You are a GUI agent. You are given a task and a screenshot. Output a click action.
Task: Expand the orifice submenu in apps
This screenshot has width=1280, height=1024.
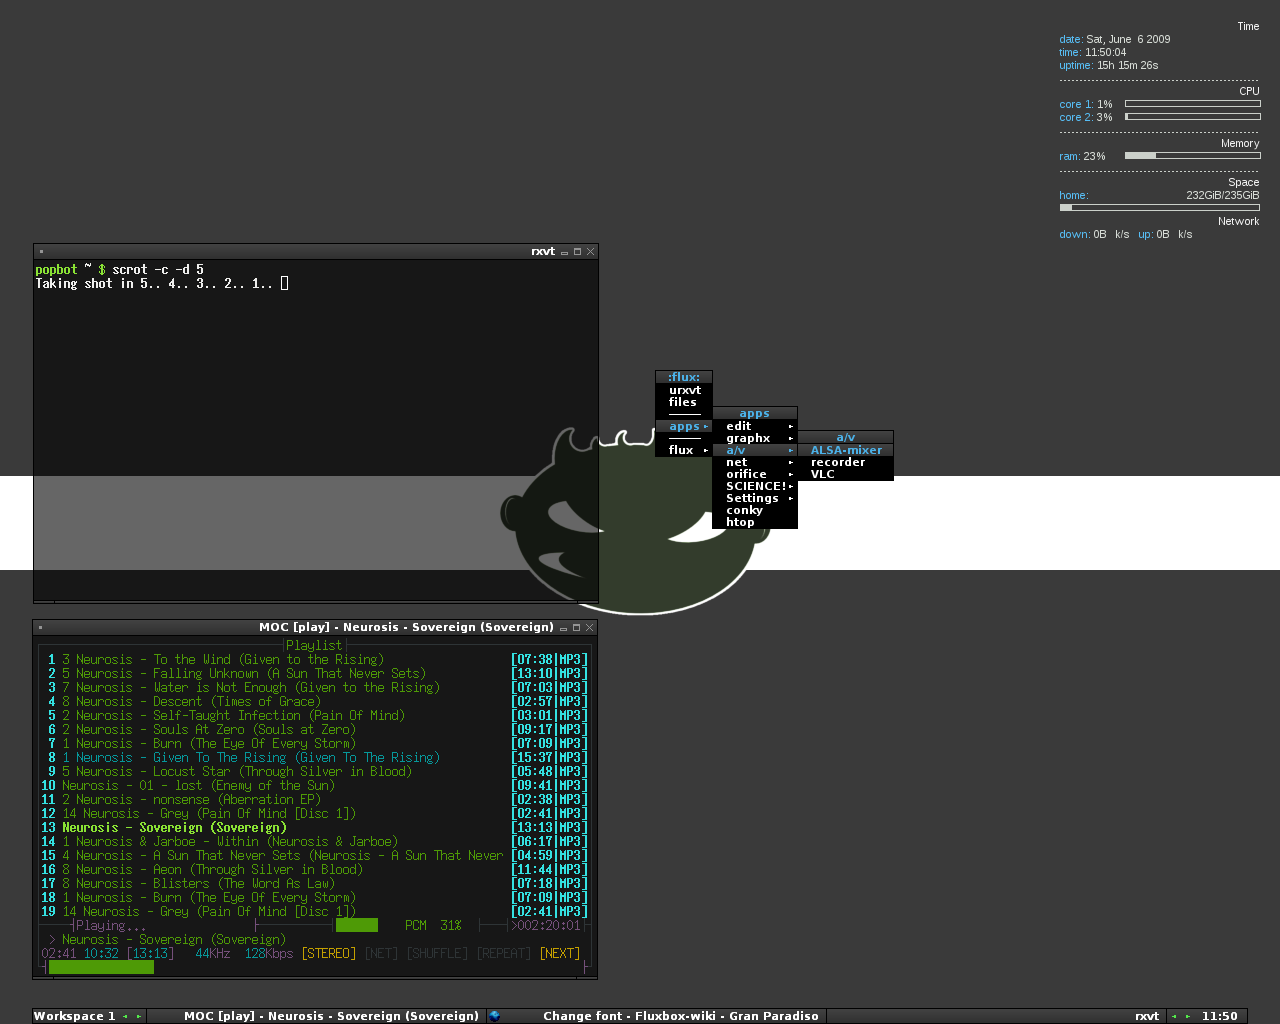pos(755,474)
